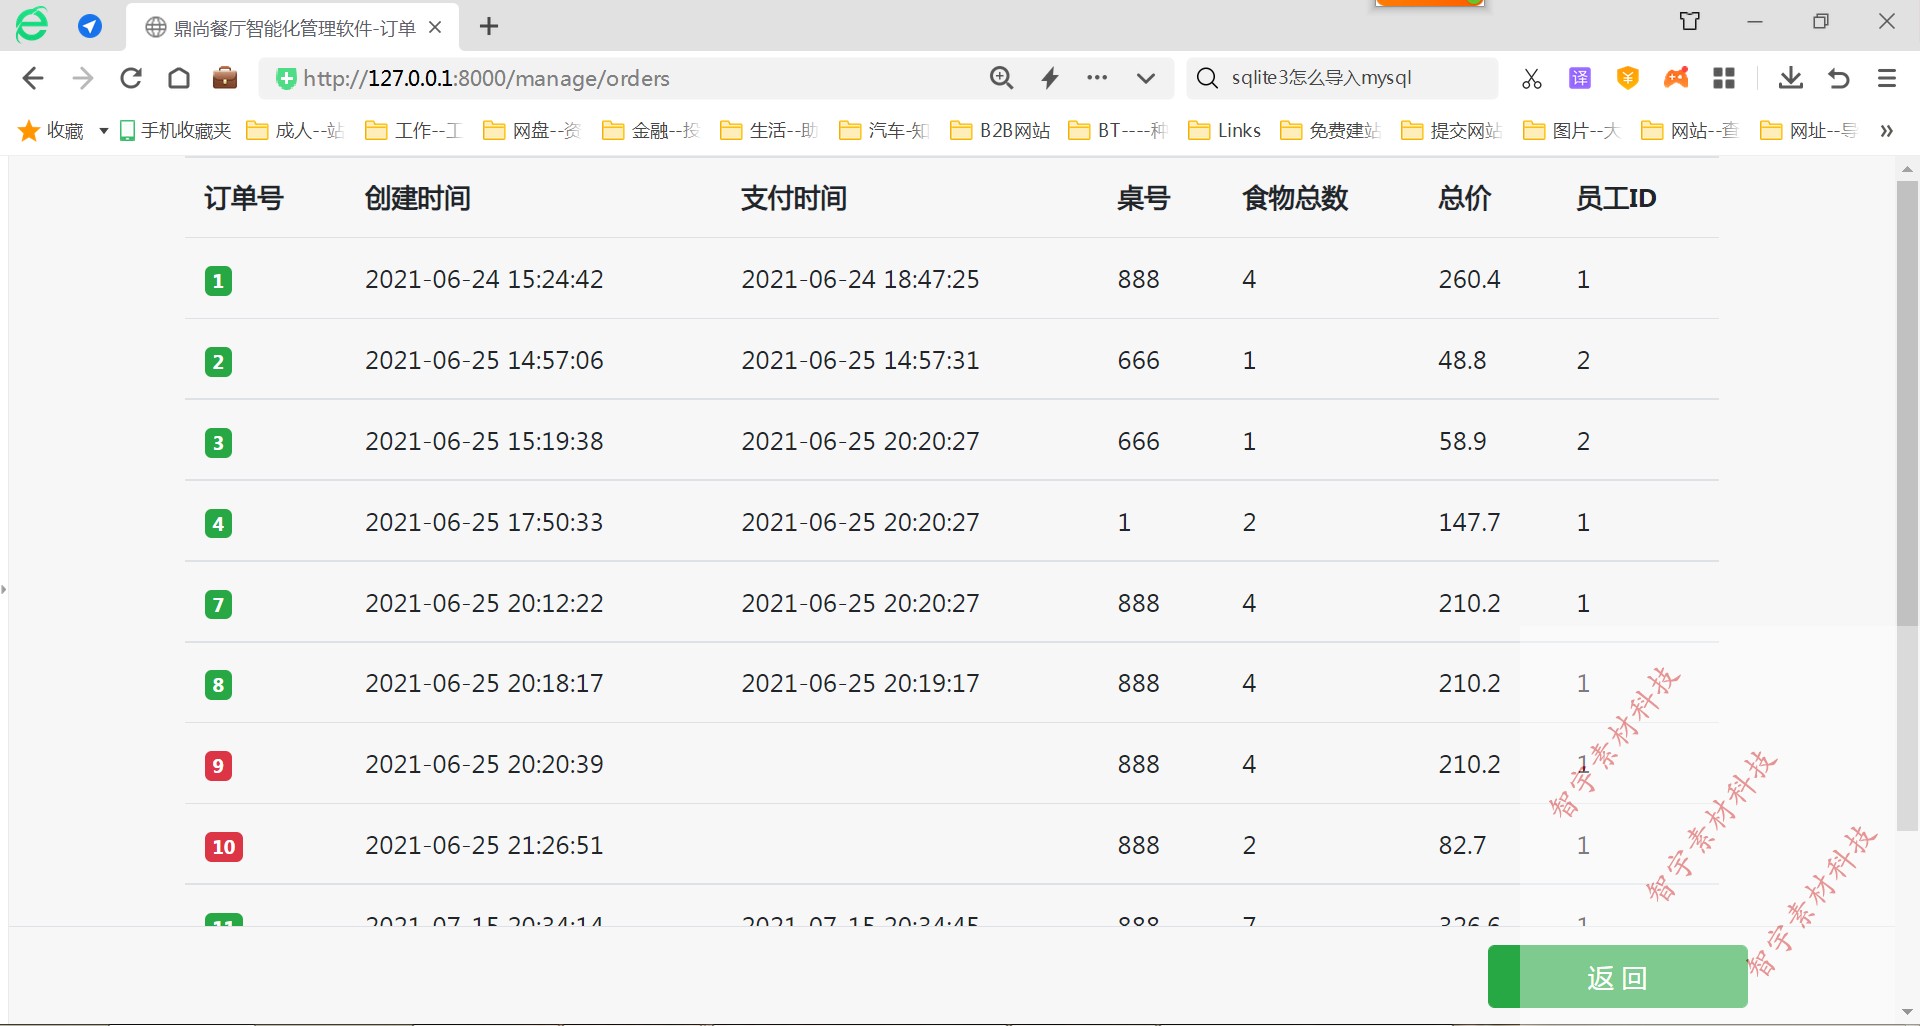The height and width of the screenshot is (1026, 1920).
Task: Click the browser back arrow
Action: tap(33, 78)
